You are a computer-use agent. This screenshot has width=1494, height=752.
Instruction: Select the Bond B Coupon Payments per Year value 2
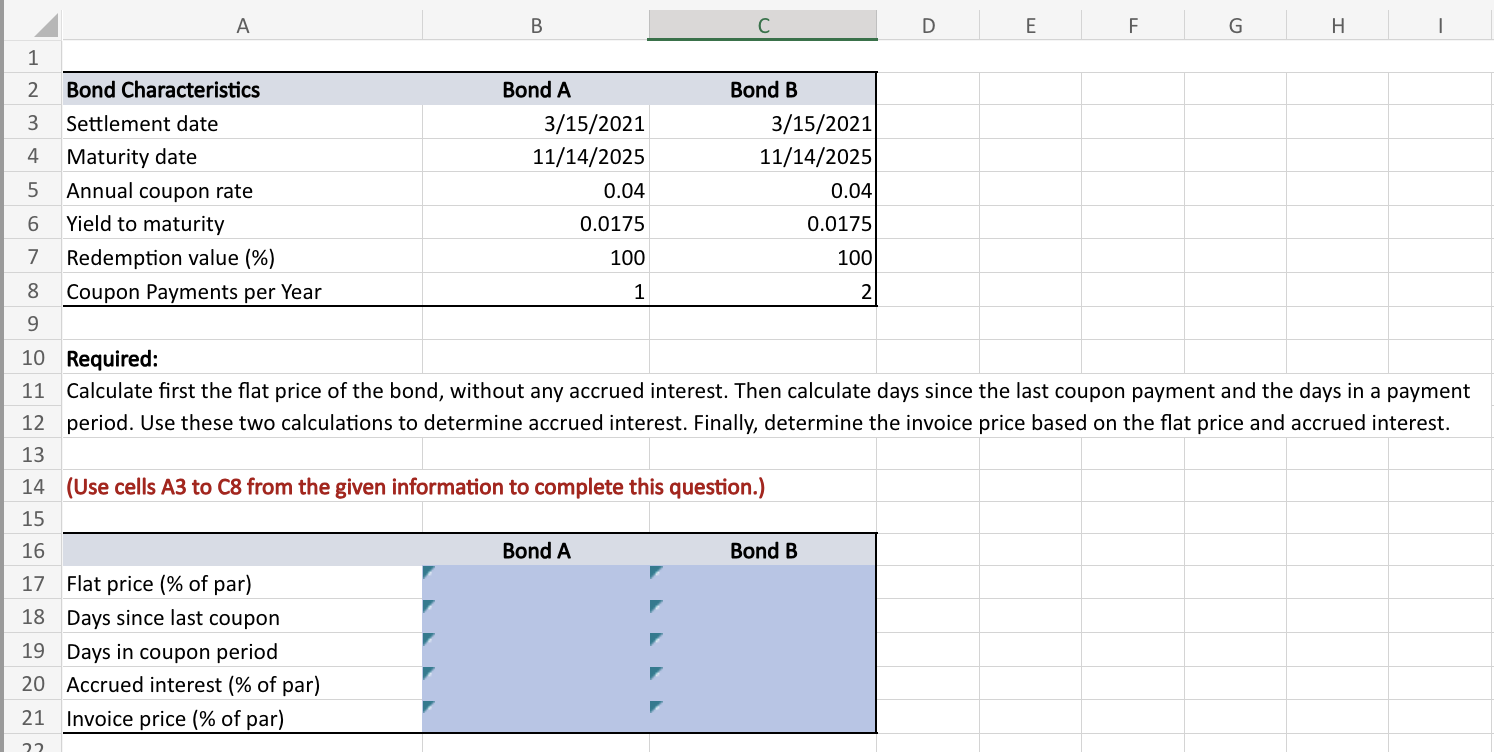(763, 291)
